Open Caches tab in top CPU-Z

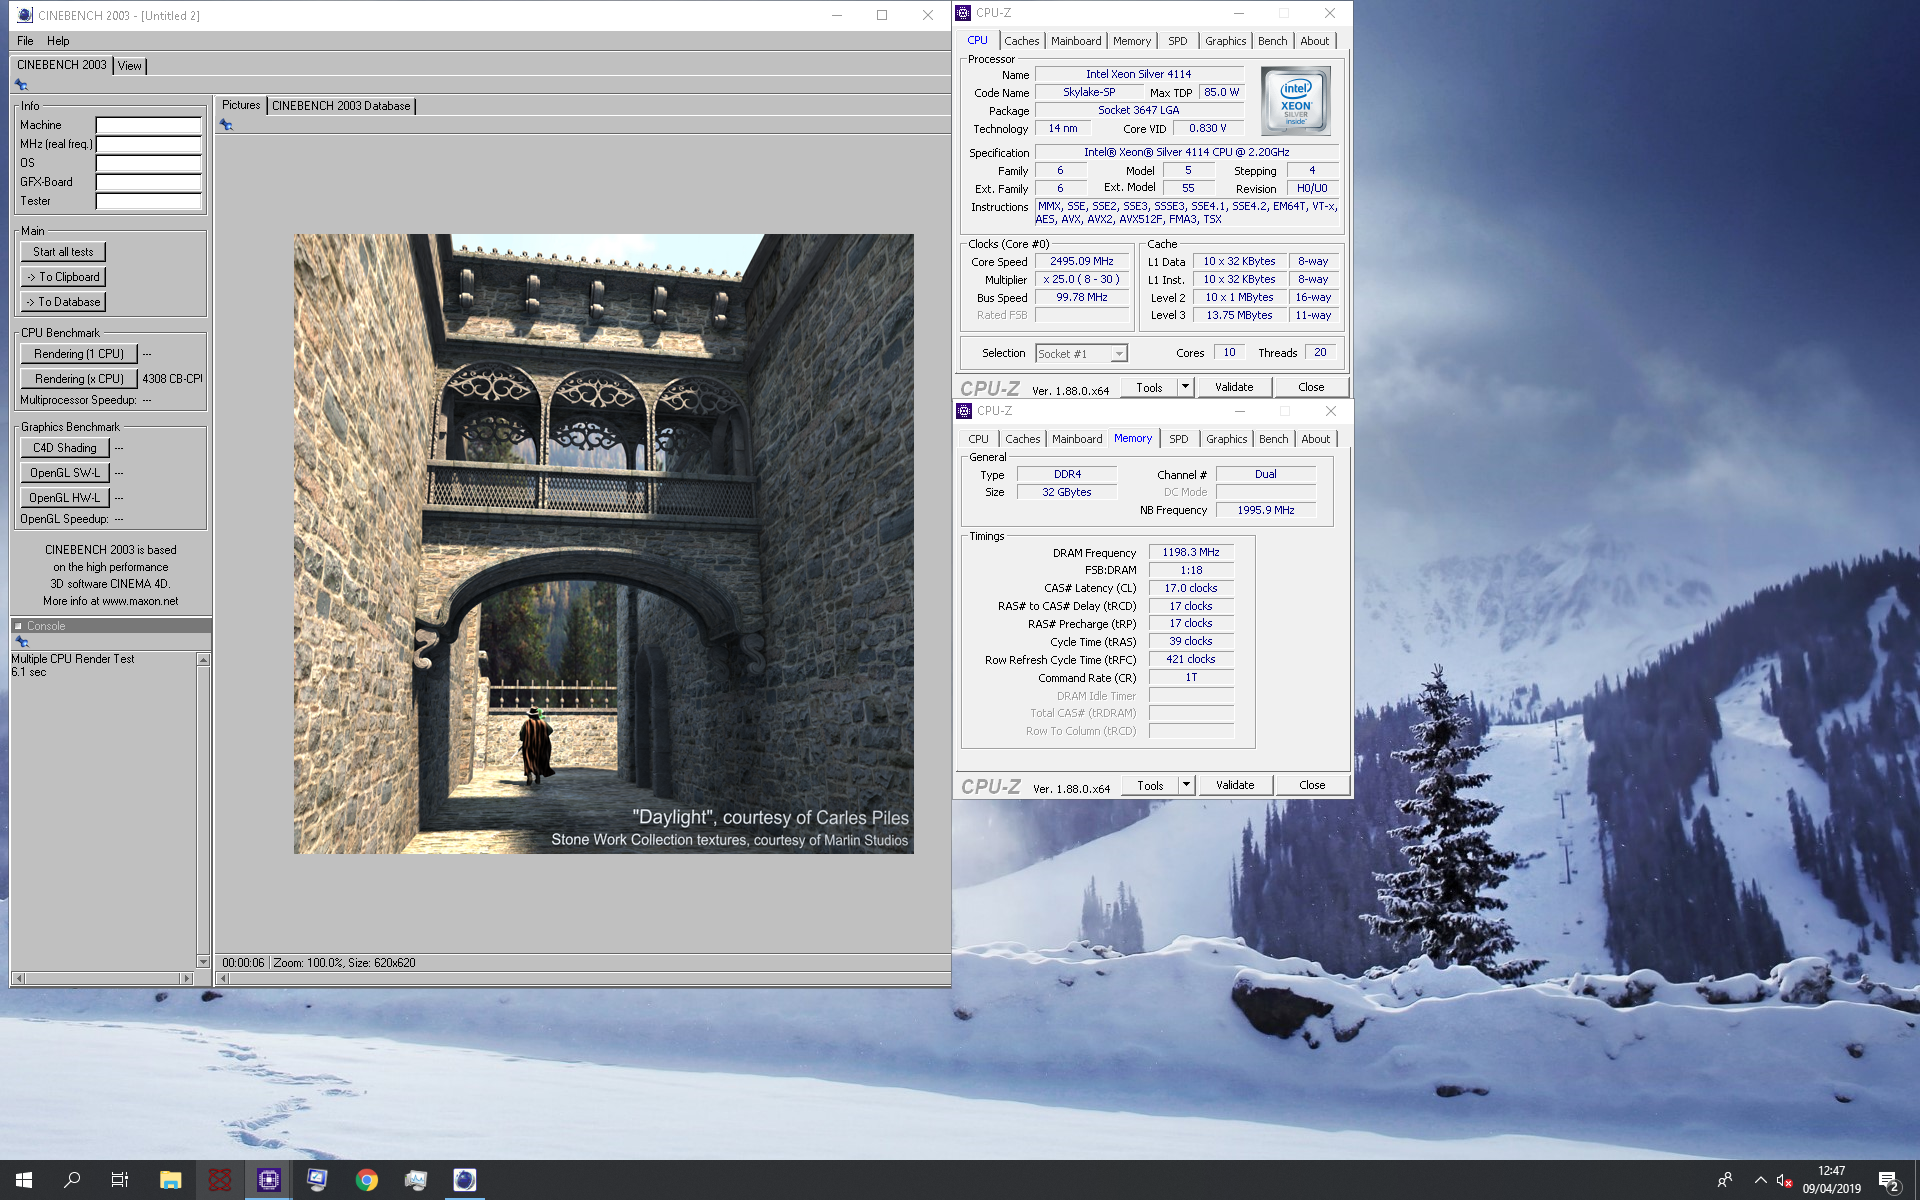[x=1022, y=41]
